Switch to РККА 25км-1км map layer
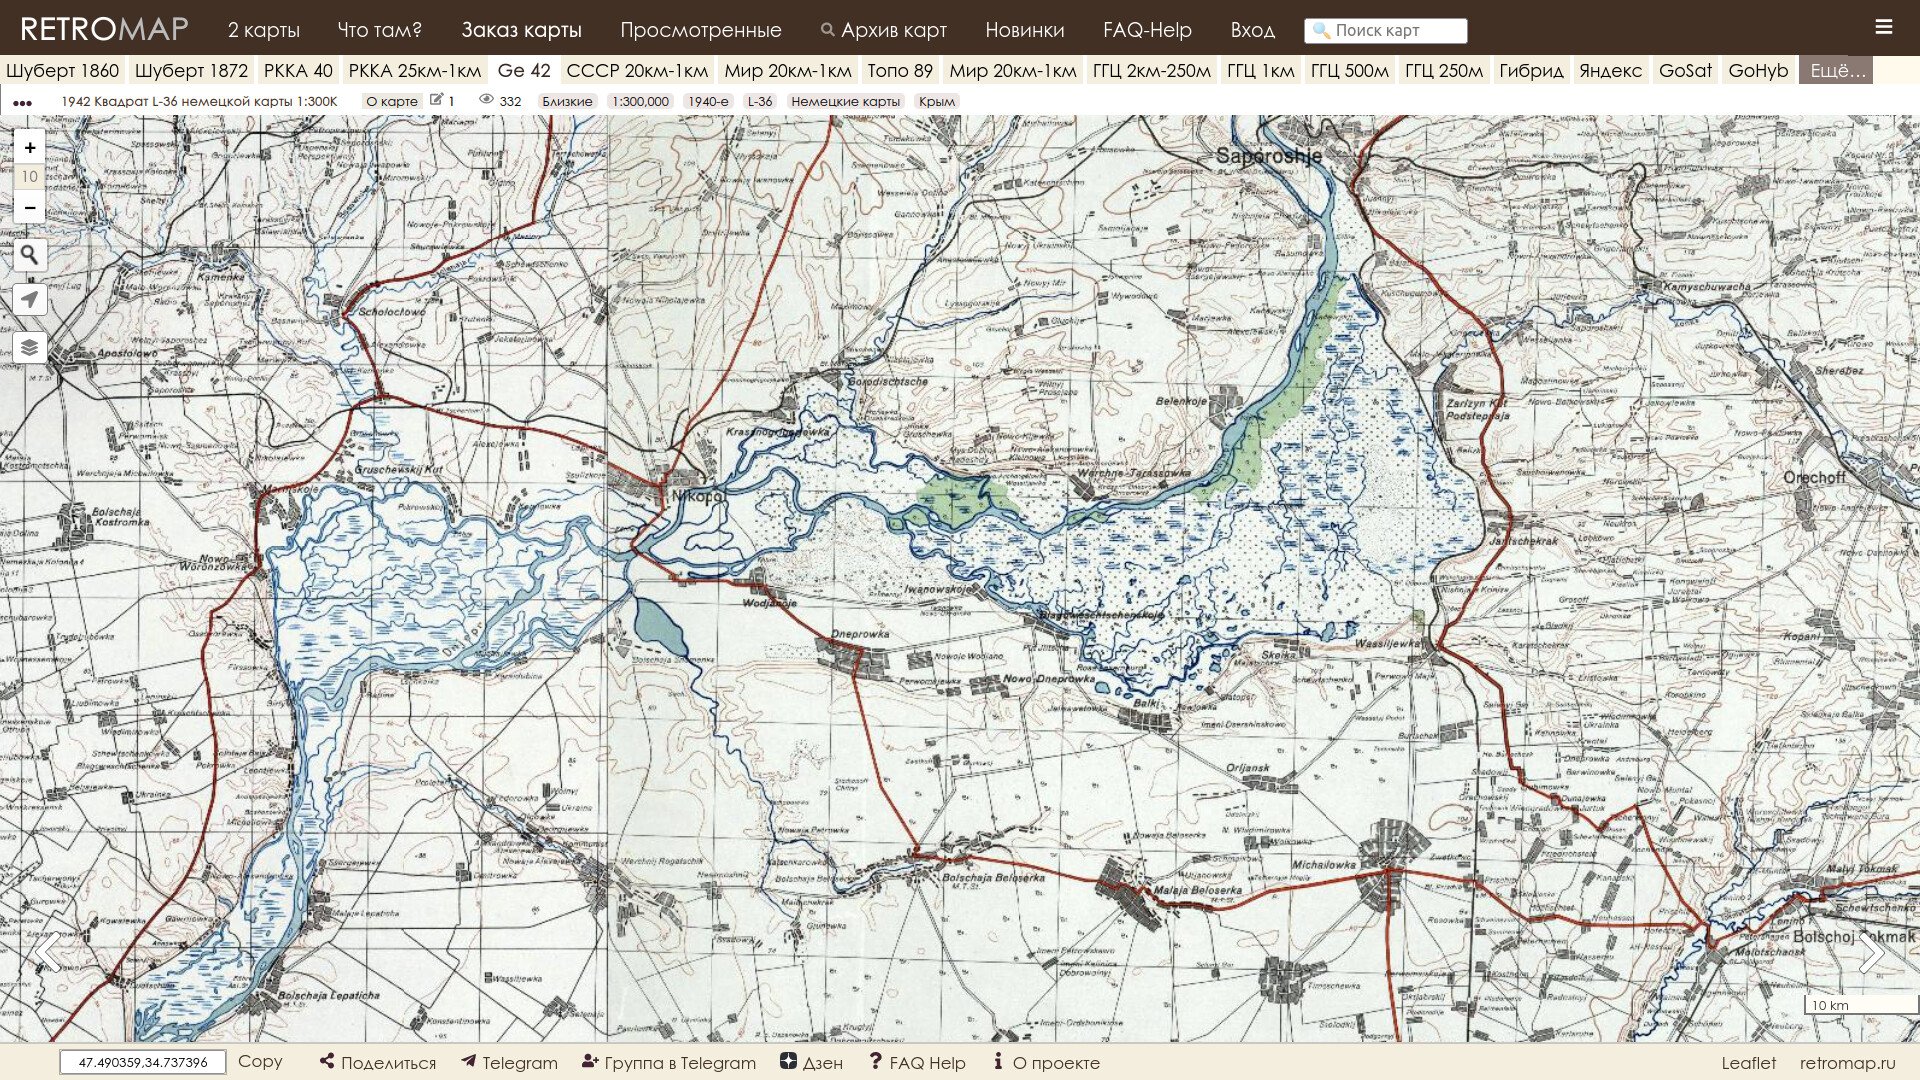 tap(415, 70)
